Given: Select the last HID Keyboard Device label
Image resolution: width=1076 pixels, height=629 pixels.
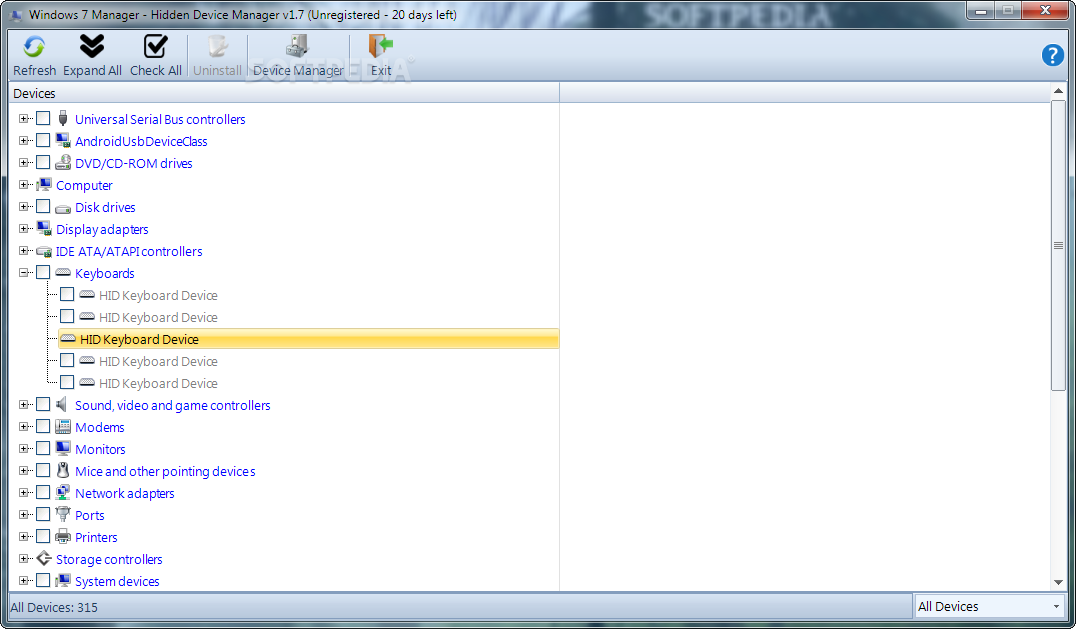Looking at the screenshot, I should (158, 383).
